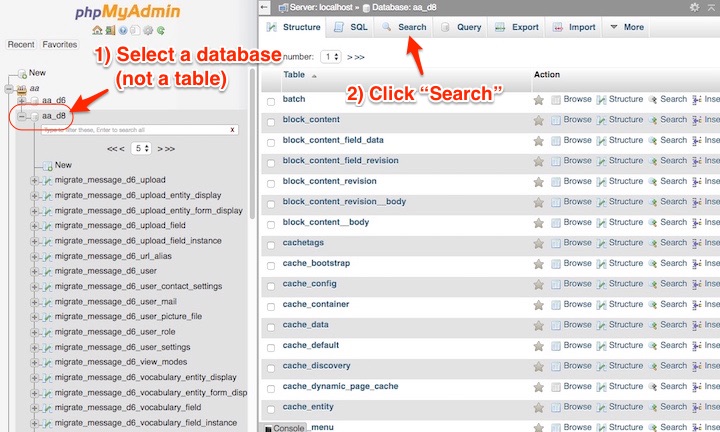
Task: Check the batch table checkbox
Action: [x=271, y=101]
